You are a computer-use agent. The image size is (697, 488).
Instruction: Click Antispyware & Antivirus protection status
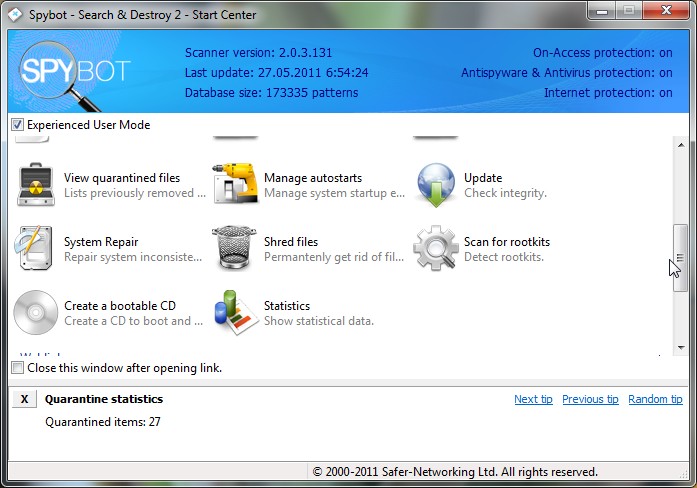(566, 73)
